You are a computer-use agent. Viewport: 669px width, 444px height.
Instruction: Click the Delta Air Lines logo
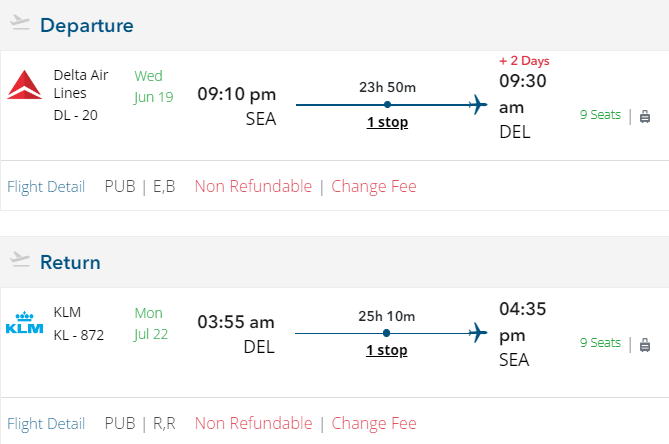click(x=25, y=86)
